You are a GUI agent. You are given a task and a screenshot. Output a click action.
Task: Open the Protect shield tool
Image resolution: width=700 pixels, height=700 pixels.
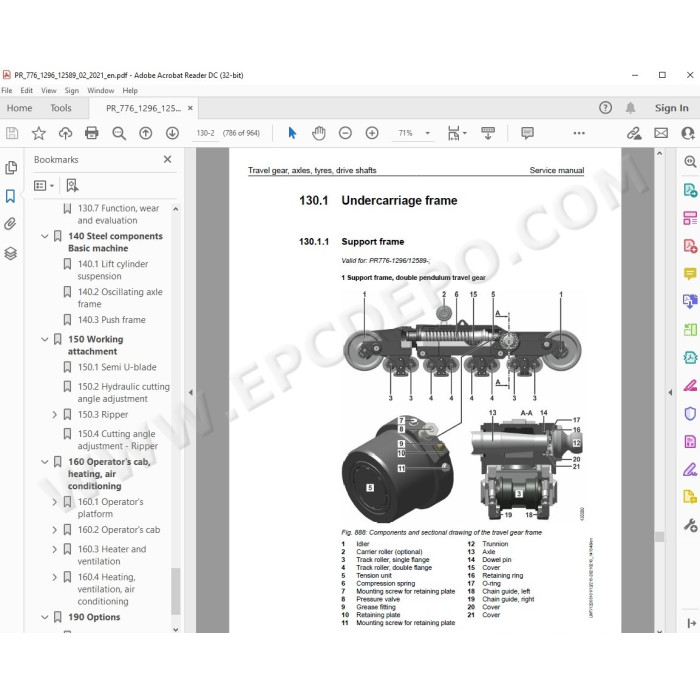[x=690, y=413]
